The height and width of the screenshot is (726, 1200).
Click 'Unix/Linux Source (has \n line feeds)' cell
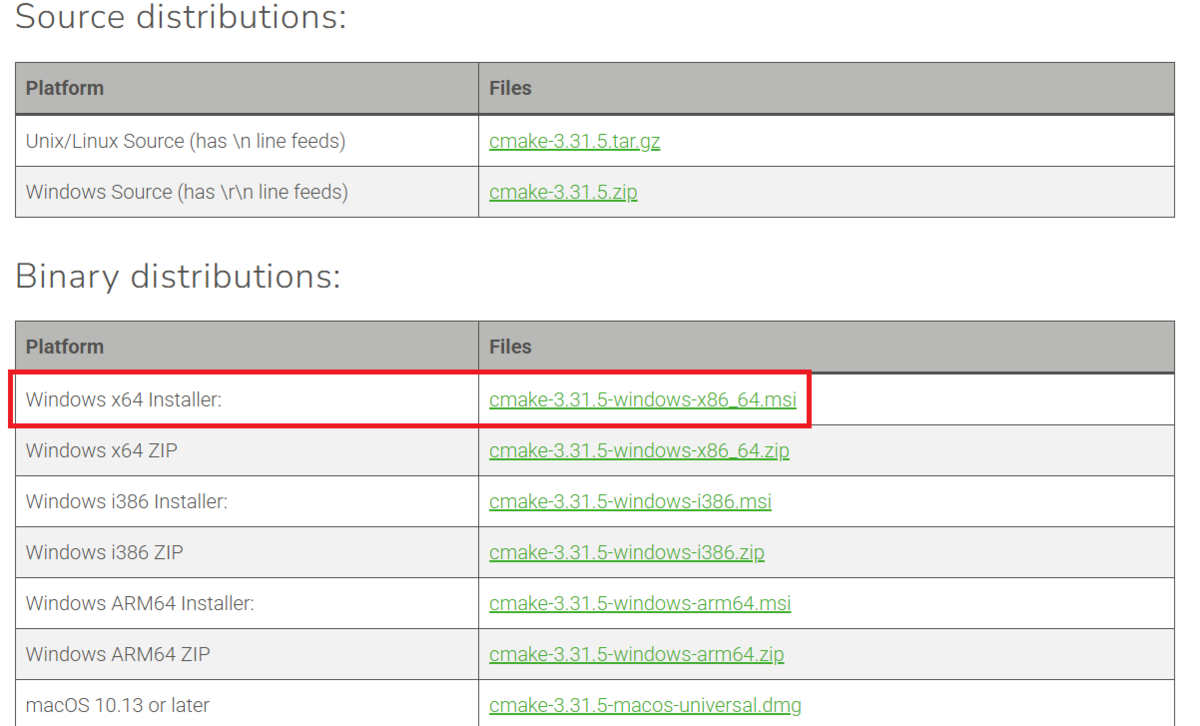pos(247,141)
